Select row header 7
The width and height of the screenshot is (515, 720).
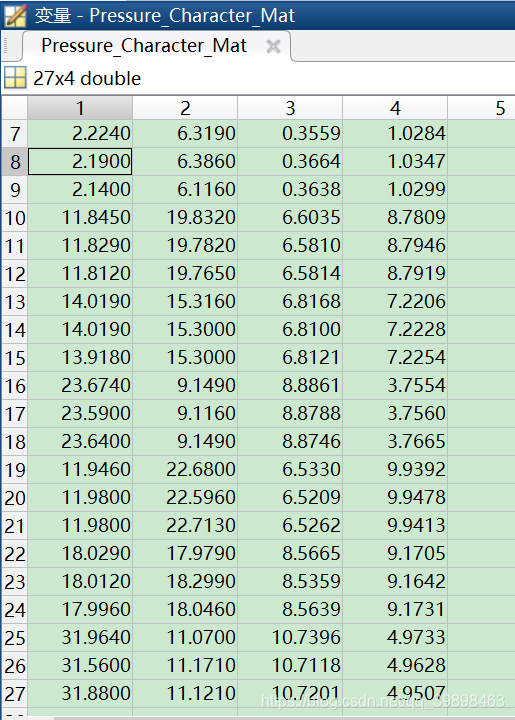pyautogui.click(x=15, y=134)
